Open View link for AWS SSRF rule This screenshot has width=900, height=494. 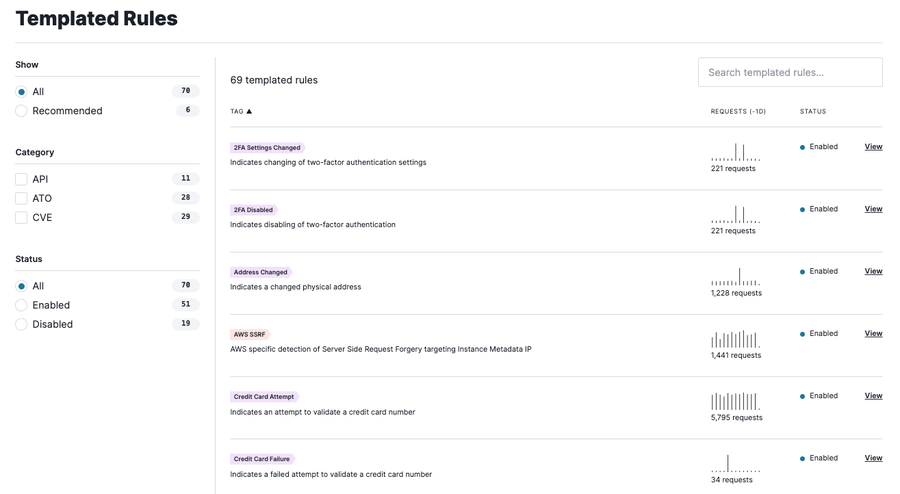(x=873, y=333)
